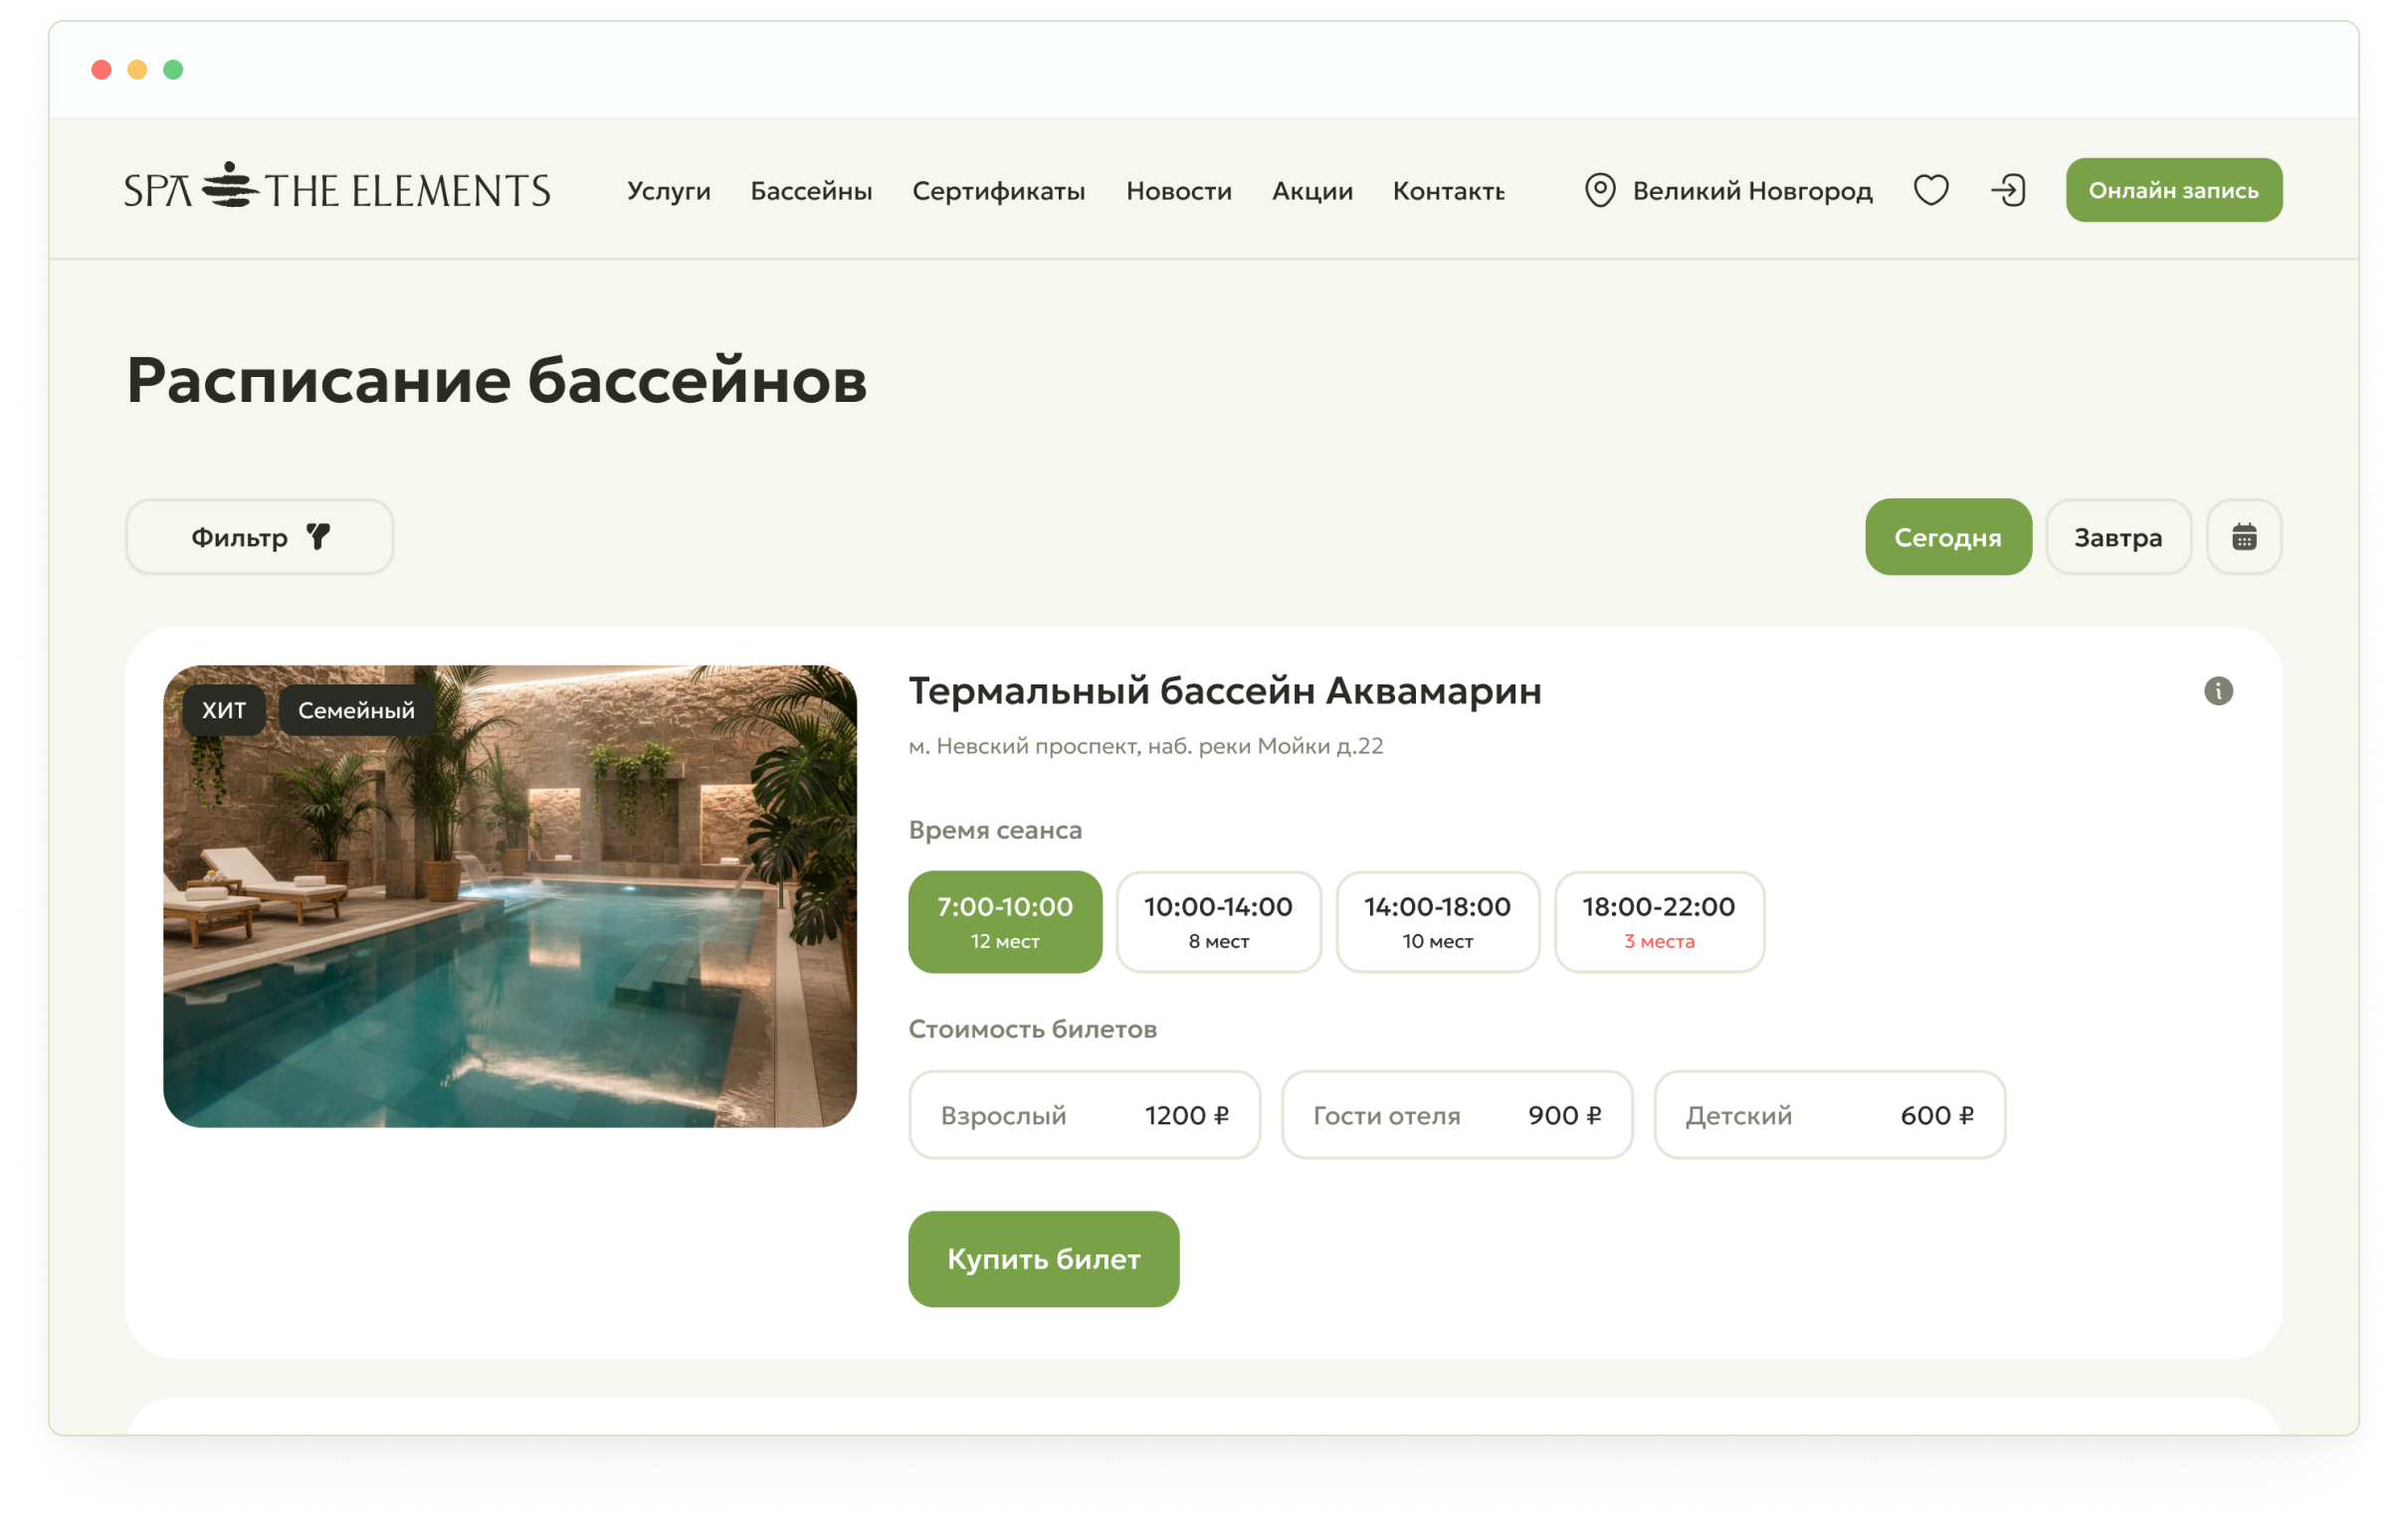The image size is (2408, 1532).
Task: Open the calendar date picker icon
Action: (2244, 537)
